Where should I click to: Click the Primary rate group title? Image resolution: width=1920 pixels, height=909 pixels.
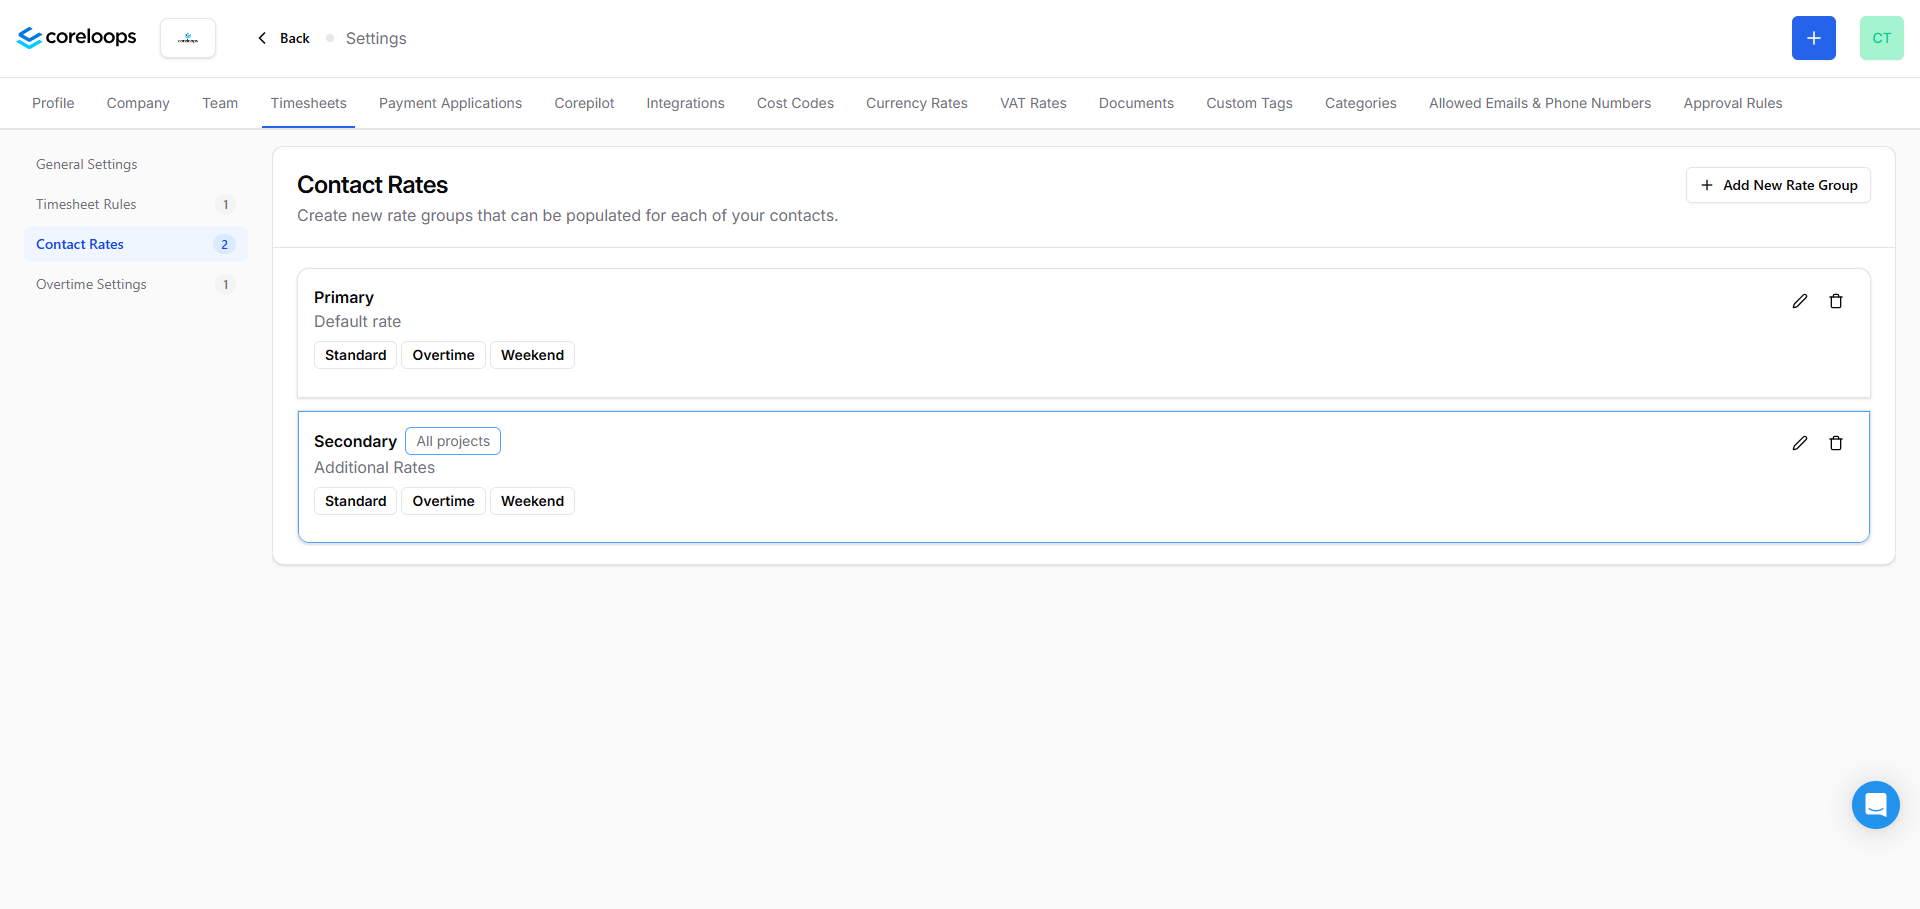pyautogui.click(x=344, y=297)
